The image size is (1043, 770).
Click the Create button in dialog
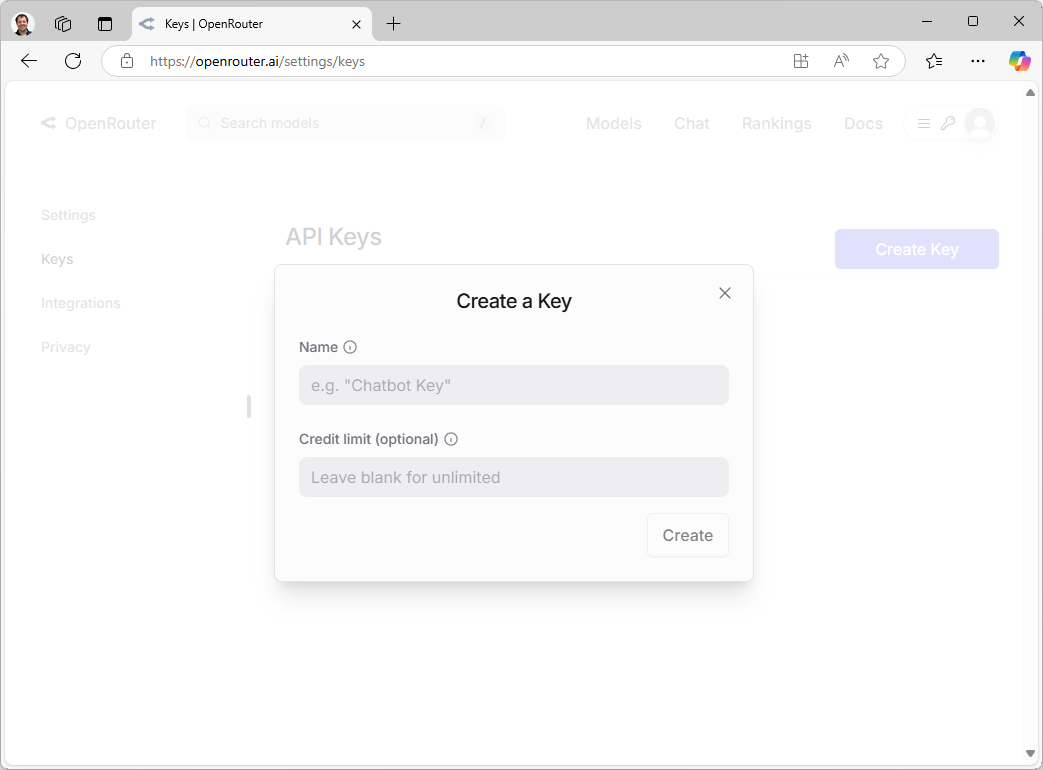(687, 535)
